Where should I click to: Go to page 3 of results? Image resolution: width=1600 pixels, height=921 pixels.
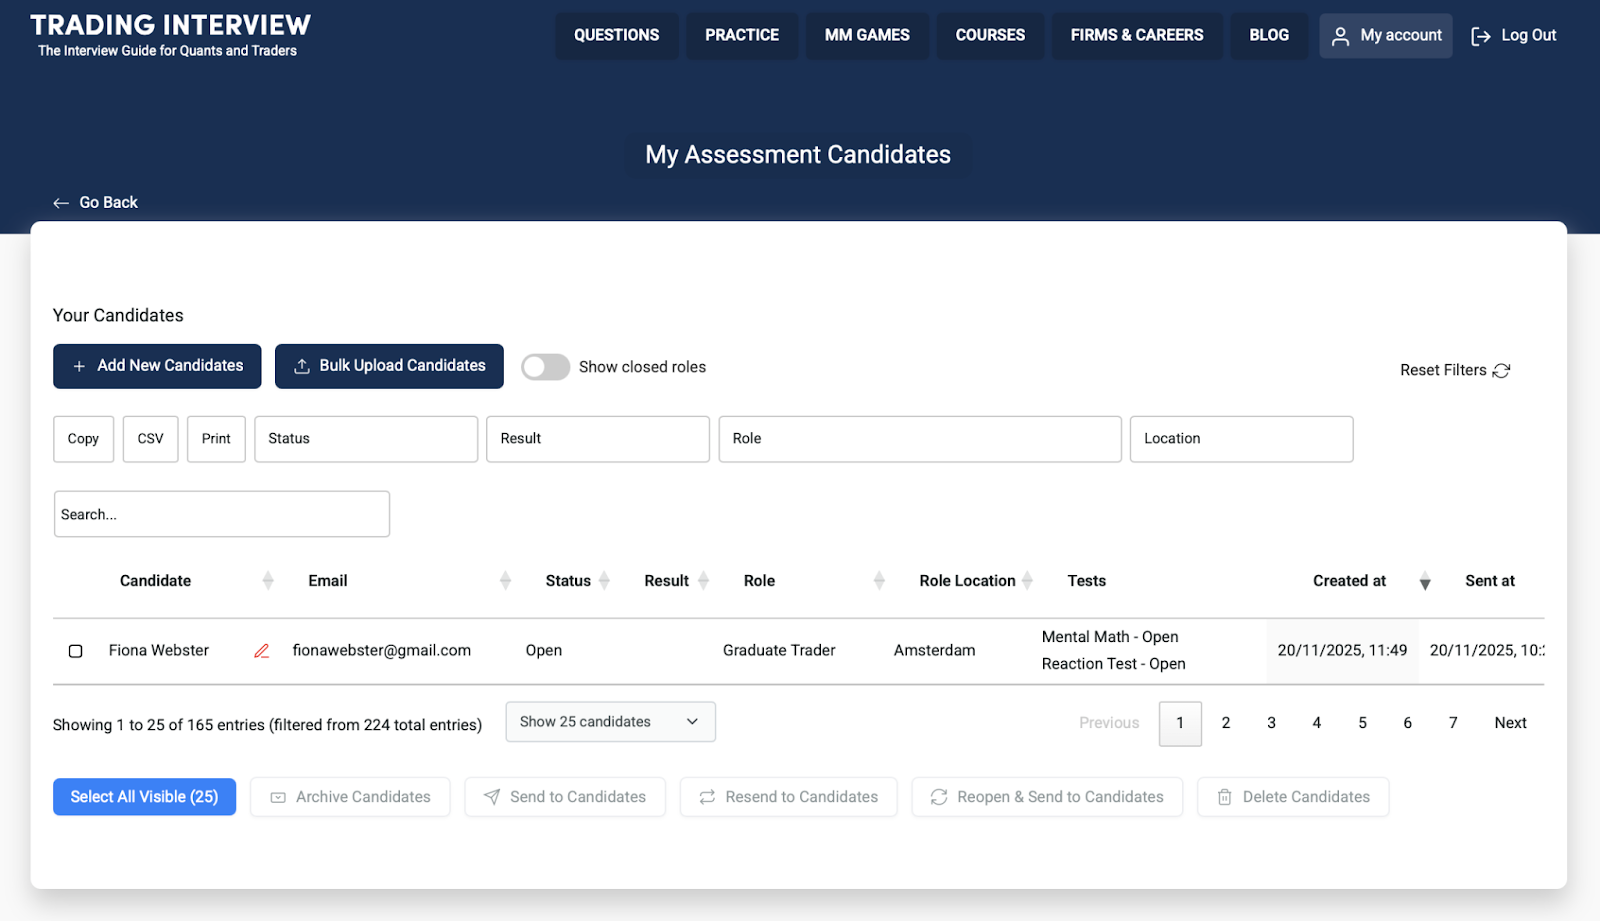click(x=1271, y=723)
